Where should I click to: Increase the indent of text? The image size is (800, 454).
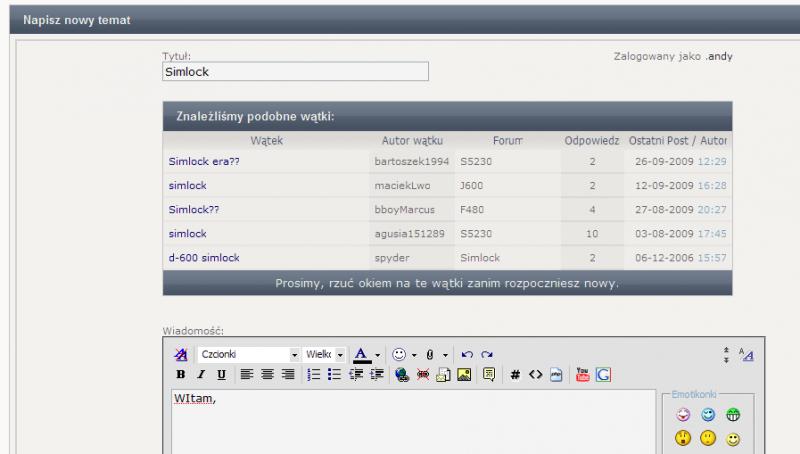[377, 374]
